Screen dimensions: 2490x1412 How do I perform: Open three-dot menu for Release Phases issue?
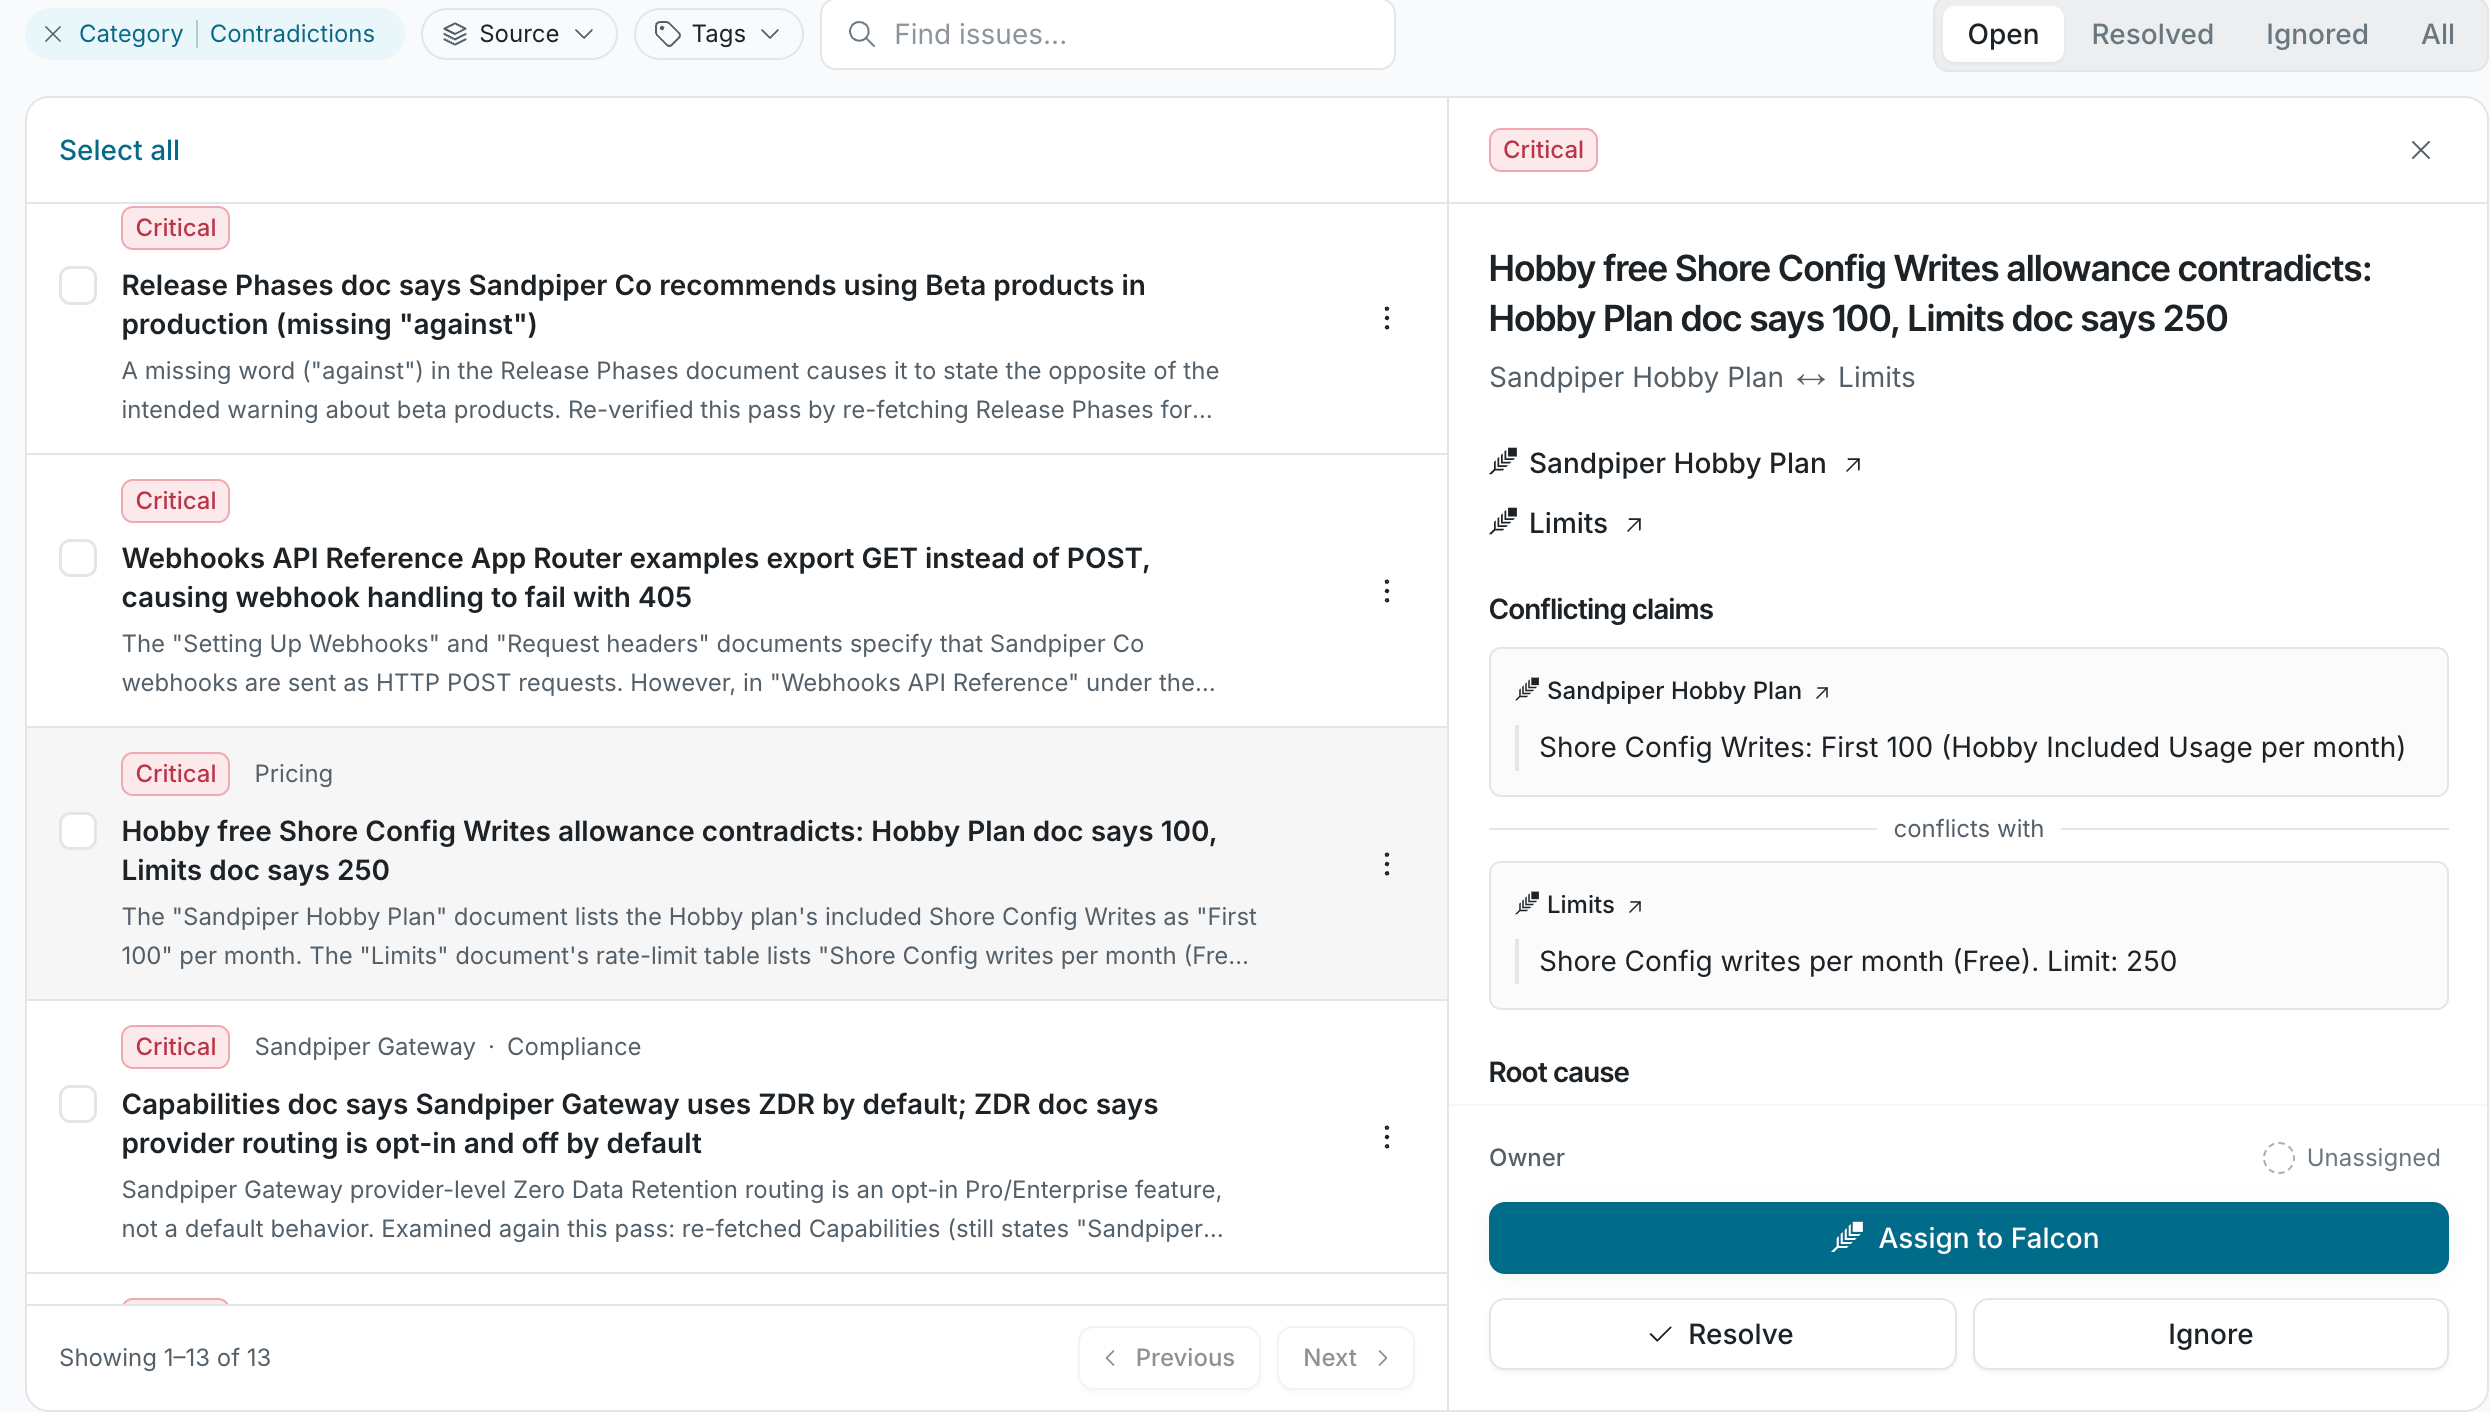[x=1387, y=318]
